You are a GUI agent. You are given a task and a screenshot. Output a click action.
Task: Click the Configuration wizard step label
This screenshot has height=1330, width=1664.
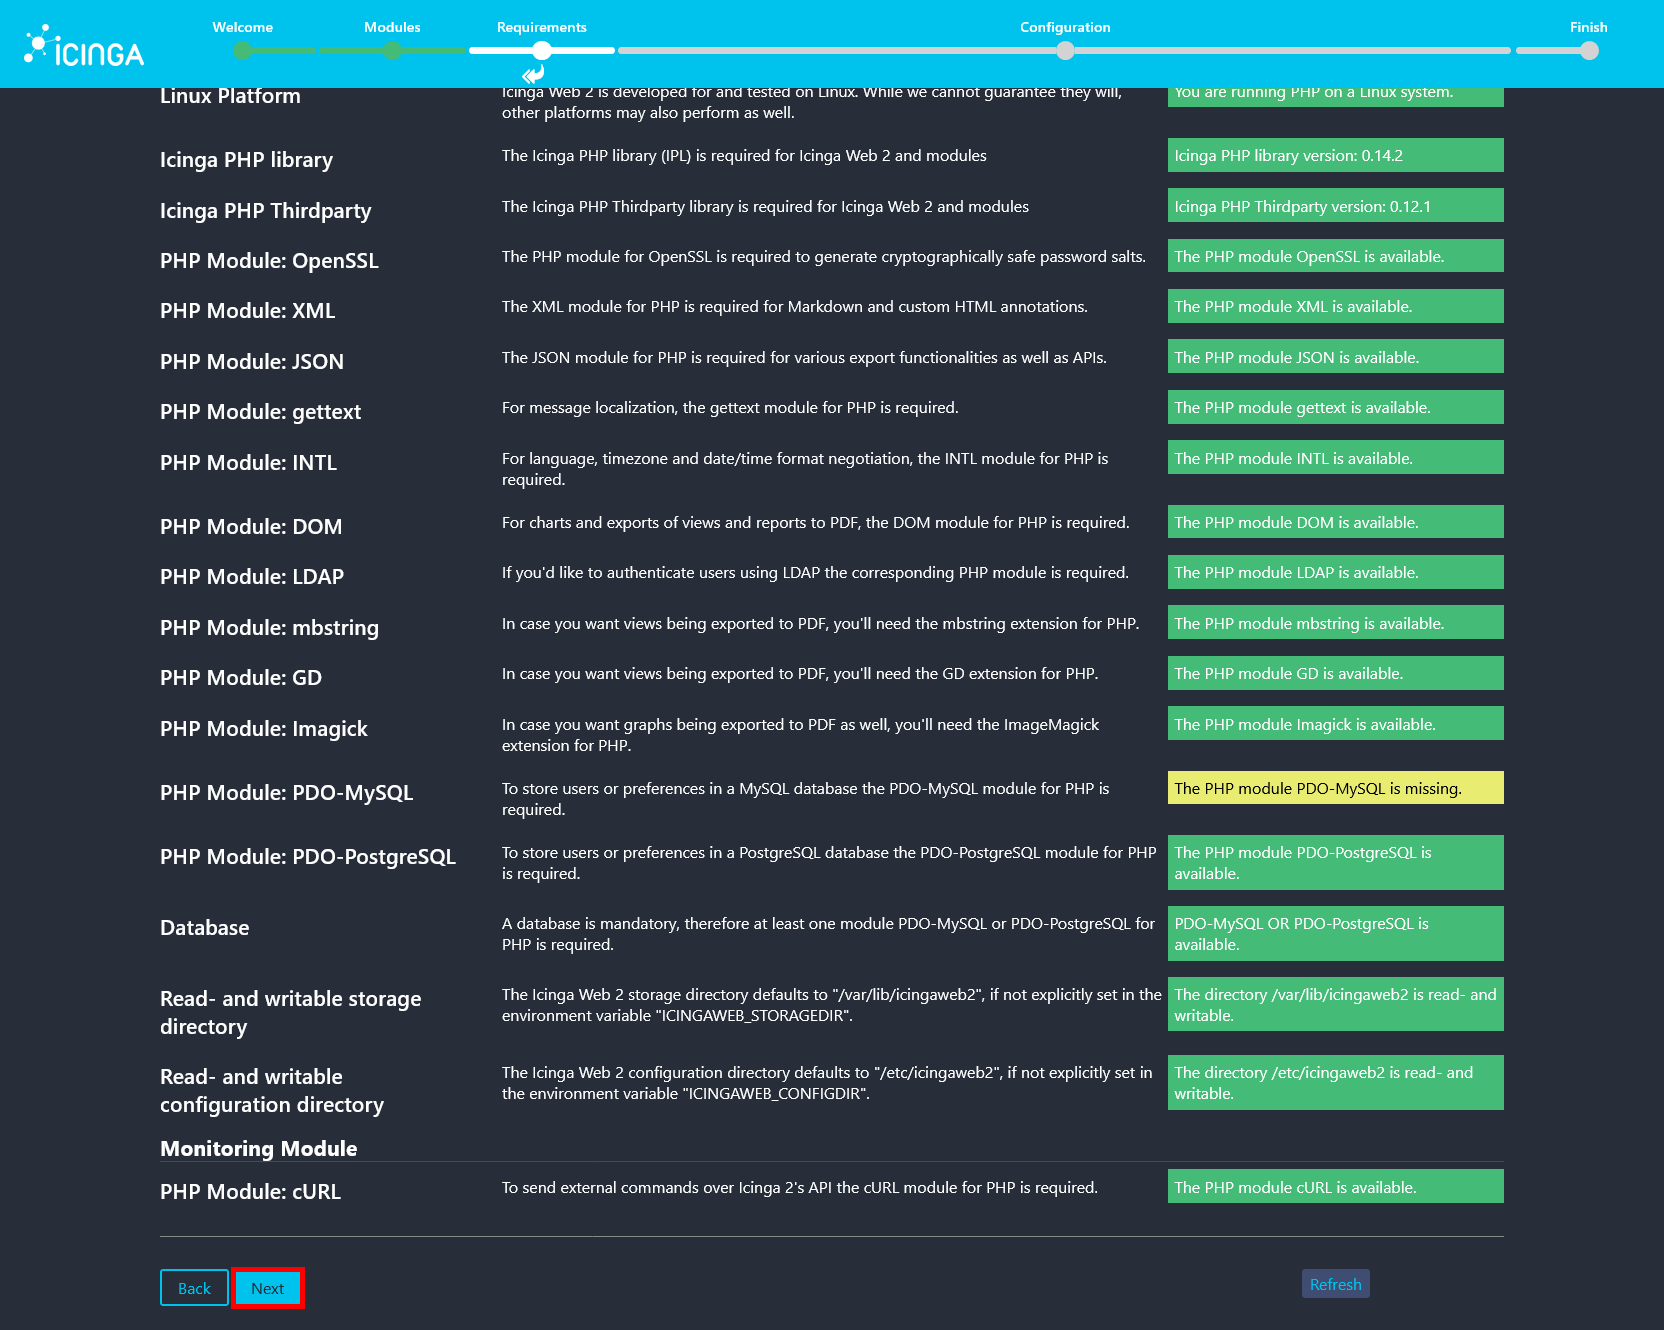(x=1065, y=27)
